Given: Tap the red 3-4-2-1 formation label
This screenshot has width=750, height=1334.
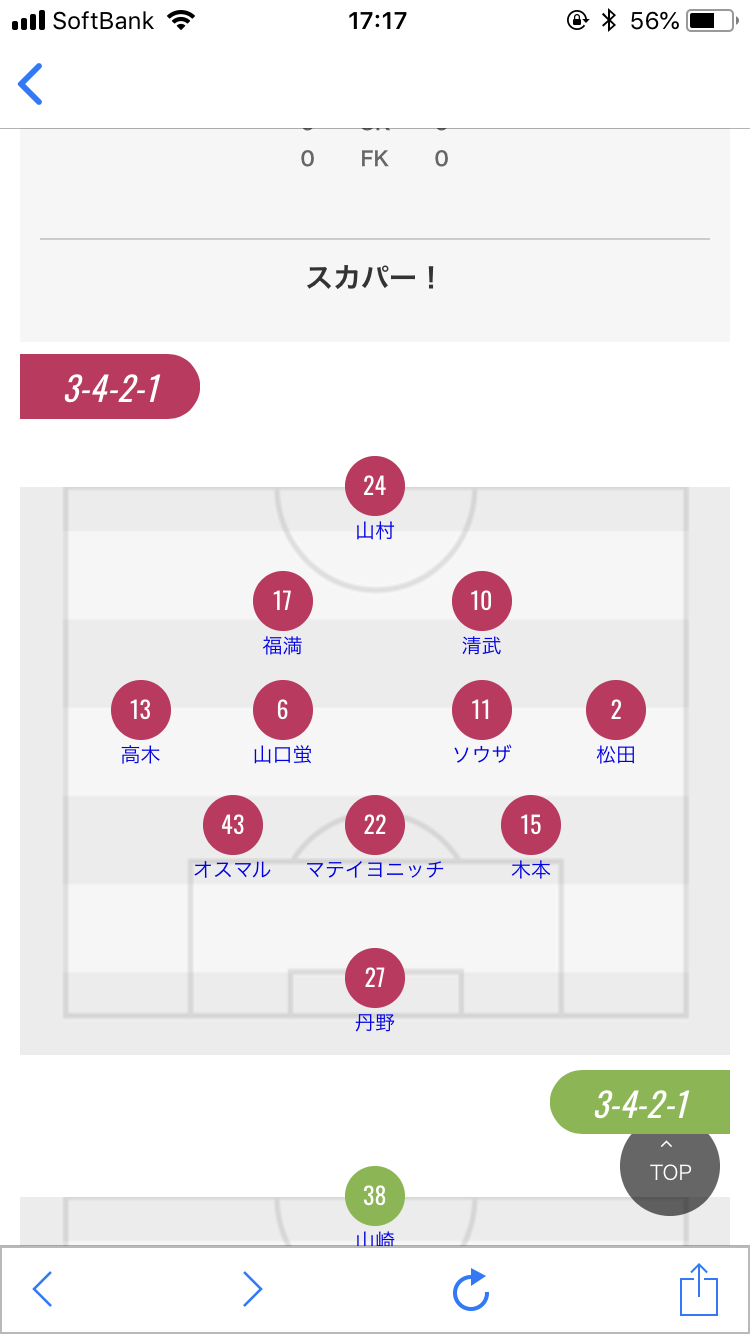Looking at the screenshot, I should click(x=110, y=387).
